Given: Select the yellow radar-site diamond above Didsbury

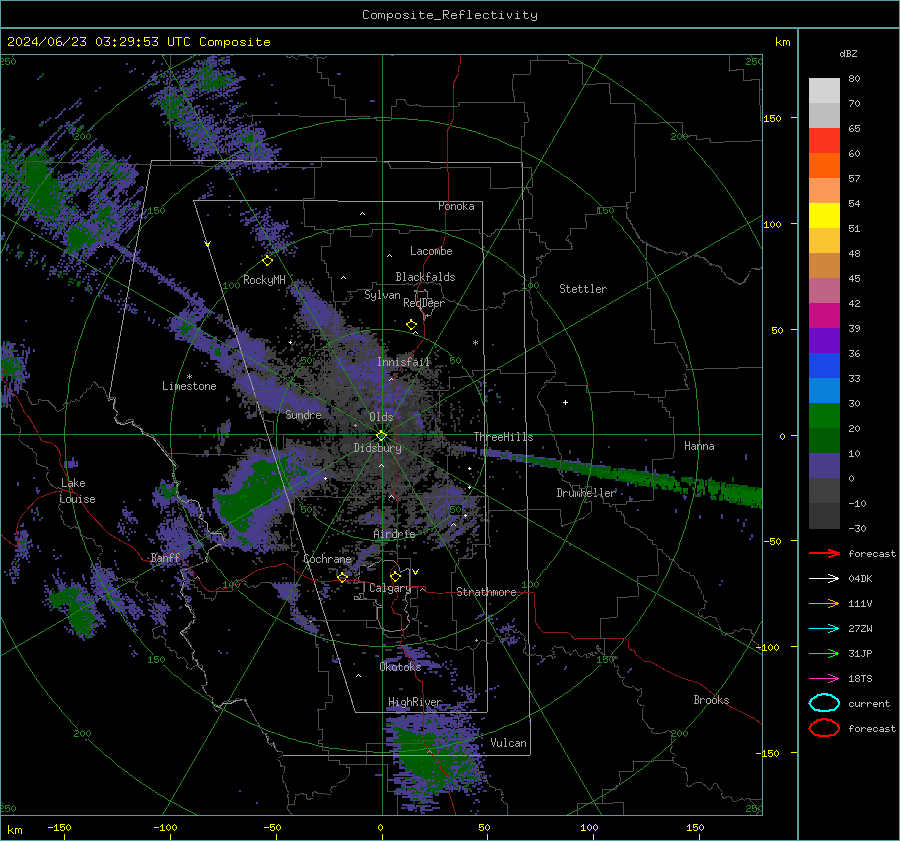Looking at the screenshot, I should pos(381,436).
